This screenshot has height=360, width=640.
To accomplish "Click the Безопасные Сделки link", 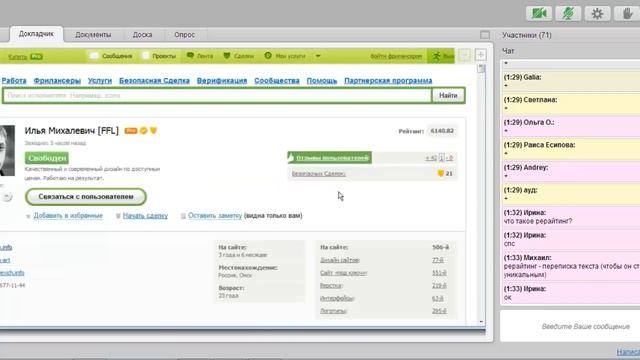I will click(318, 173).
